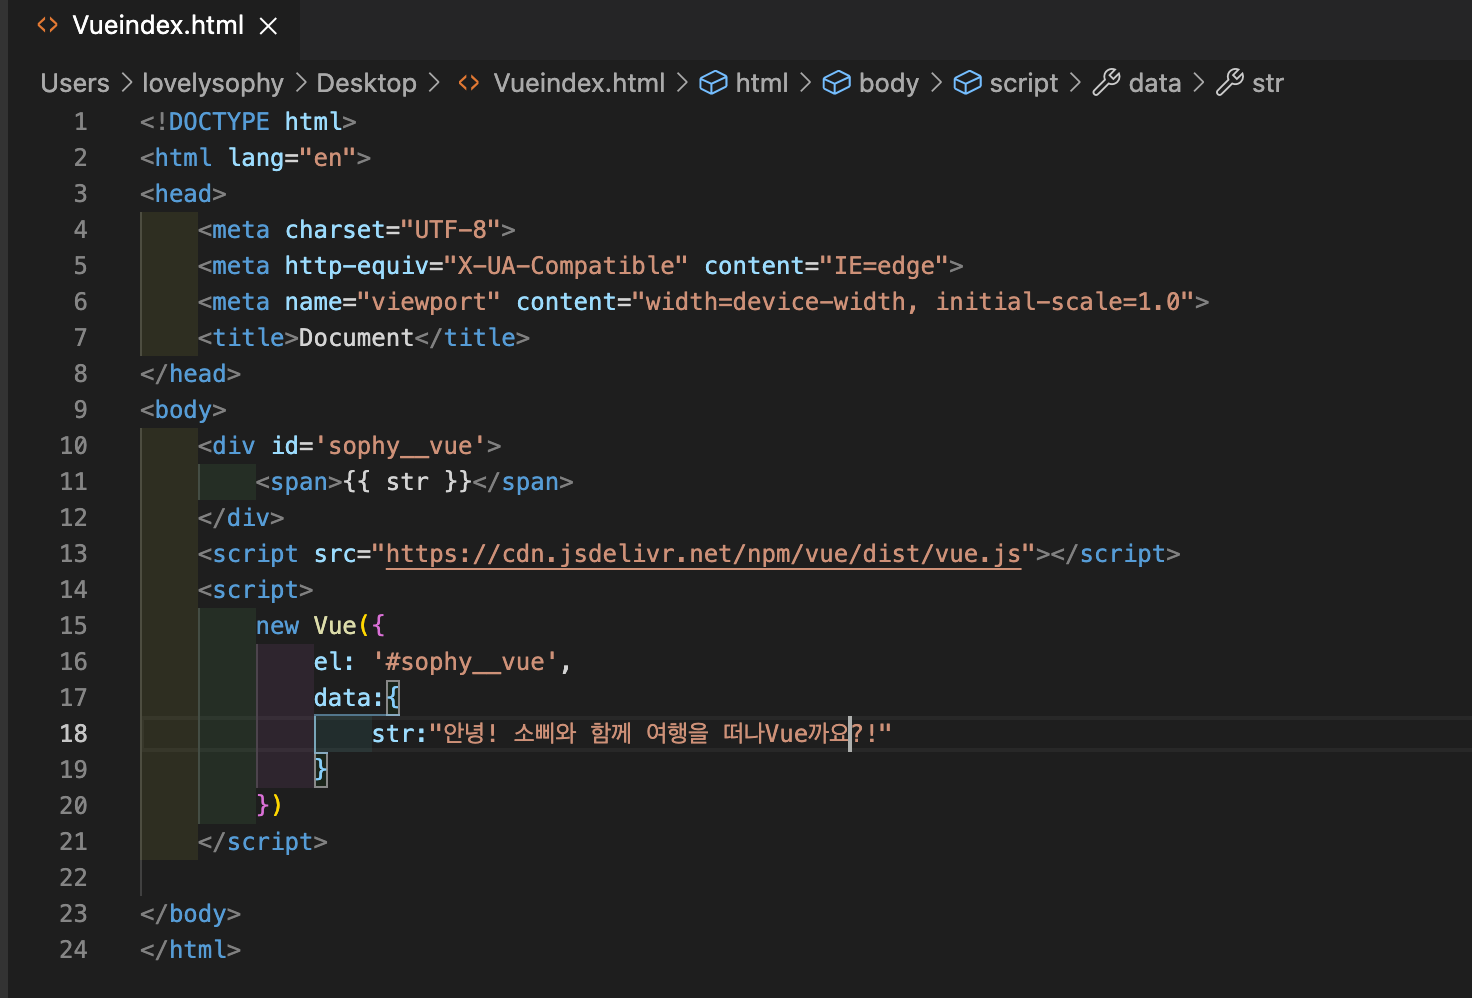Open the html symbol breadcrumb

(x=762, y=83)
